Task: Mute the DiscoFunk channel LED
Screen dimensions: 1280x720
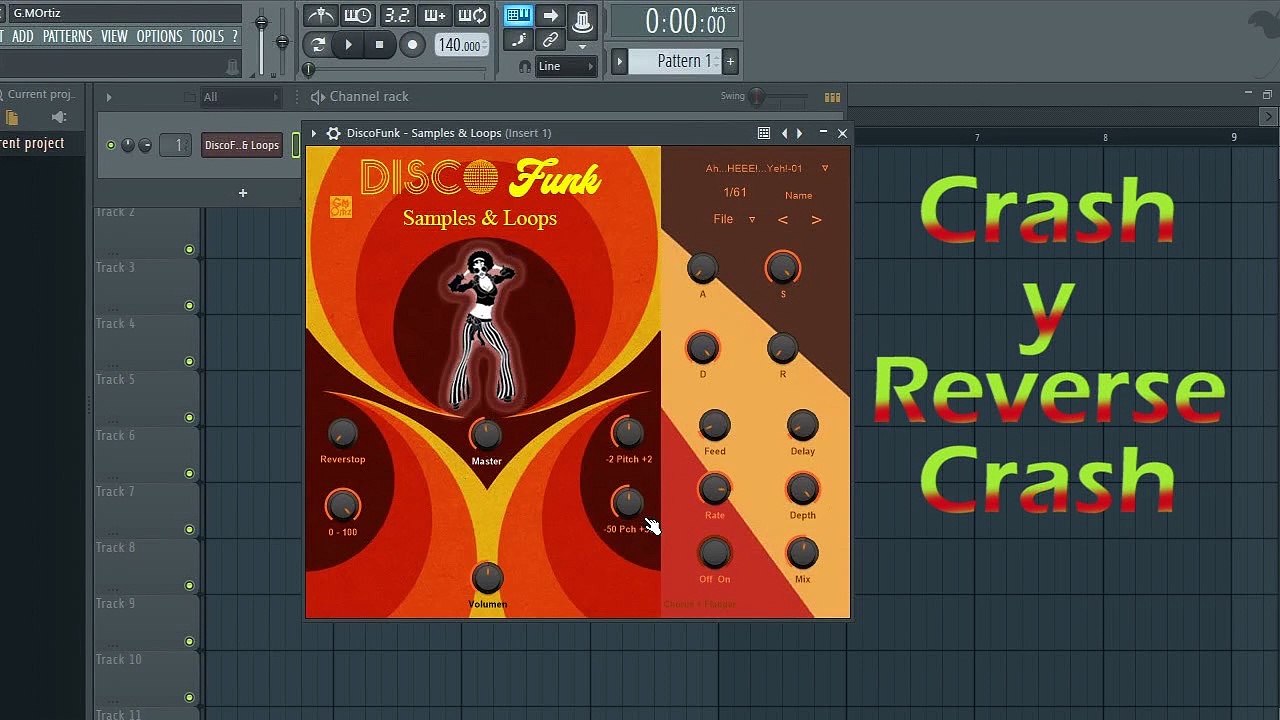Action: (111, 145)
